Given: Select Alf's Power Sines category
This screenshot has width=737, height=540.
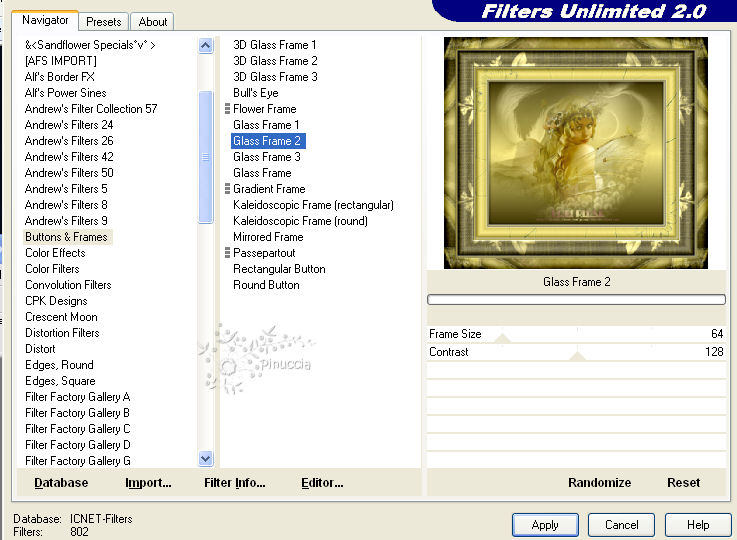Looking at the screenshot, I should (65, 93).
